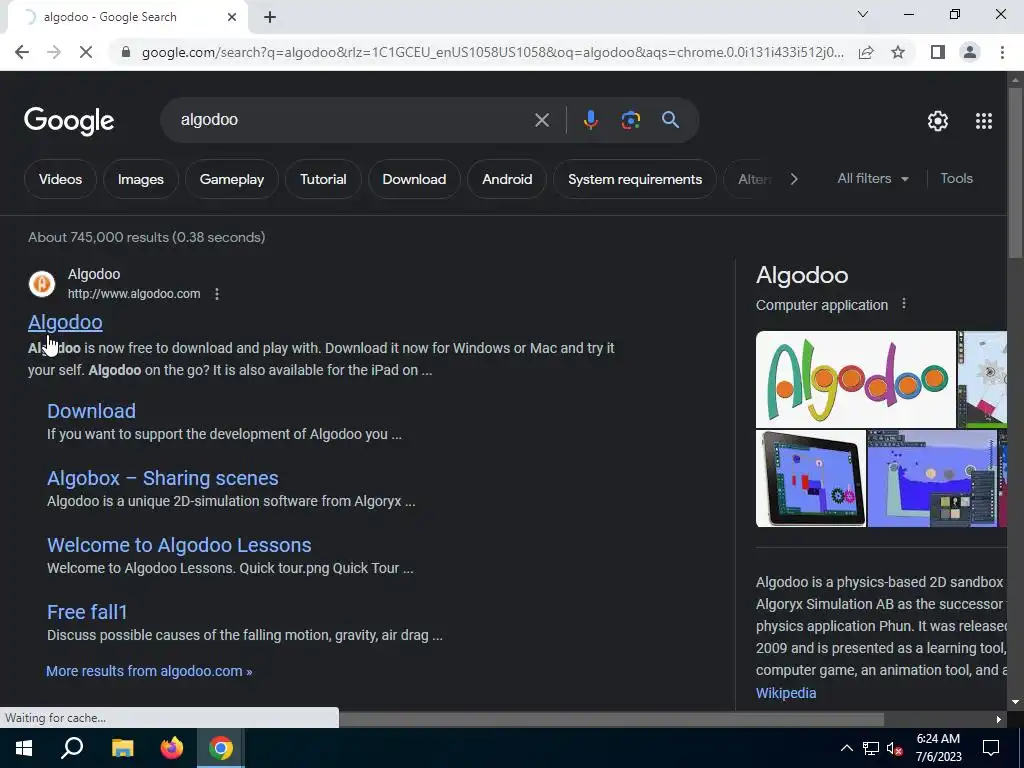Open the main Algodoo result link
This screenshot has width=1024, height=768.
(65, 322)
